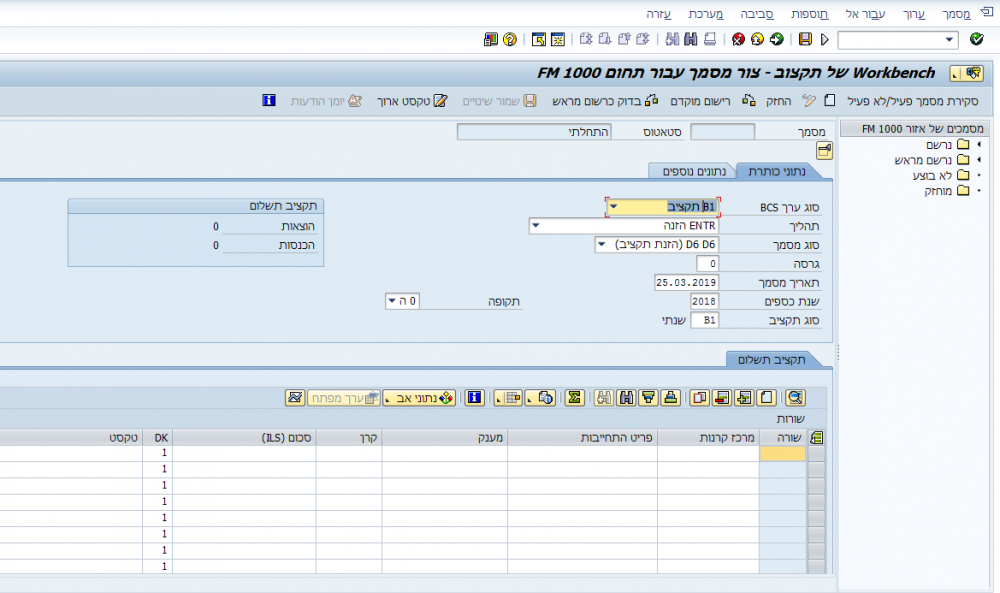Click the טקסט ארוך button
The height and width of the screenshot is (593, 1000).
pos(411,101)
